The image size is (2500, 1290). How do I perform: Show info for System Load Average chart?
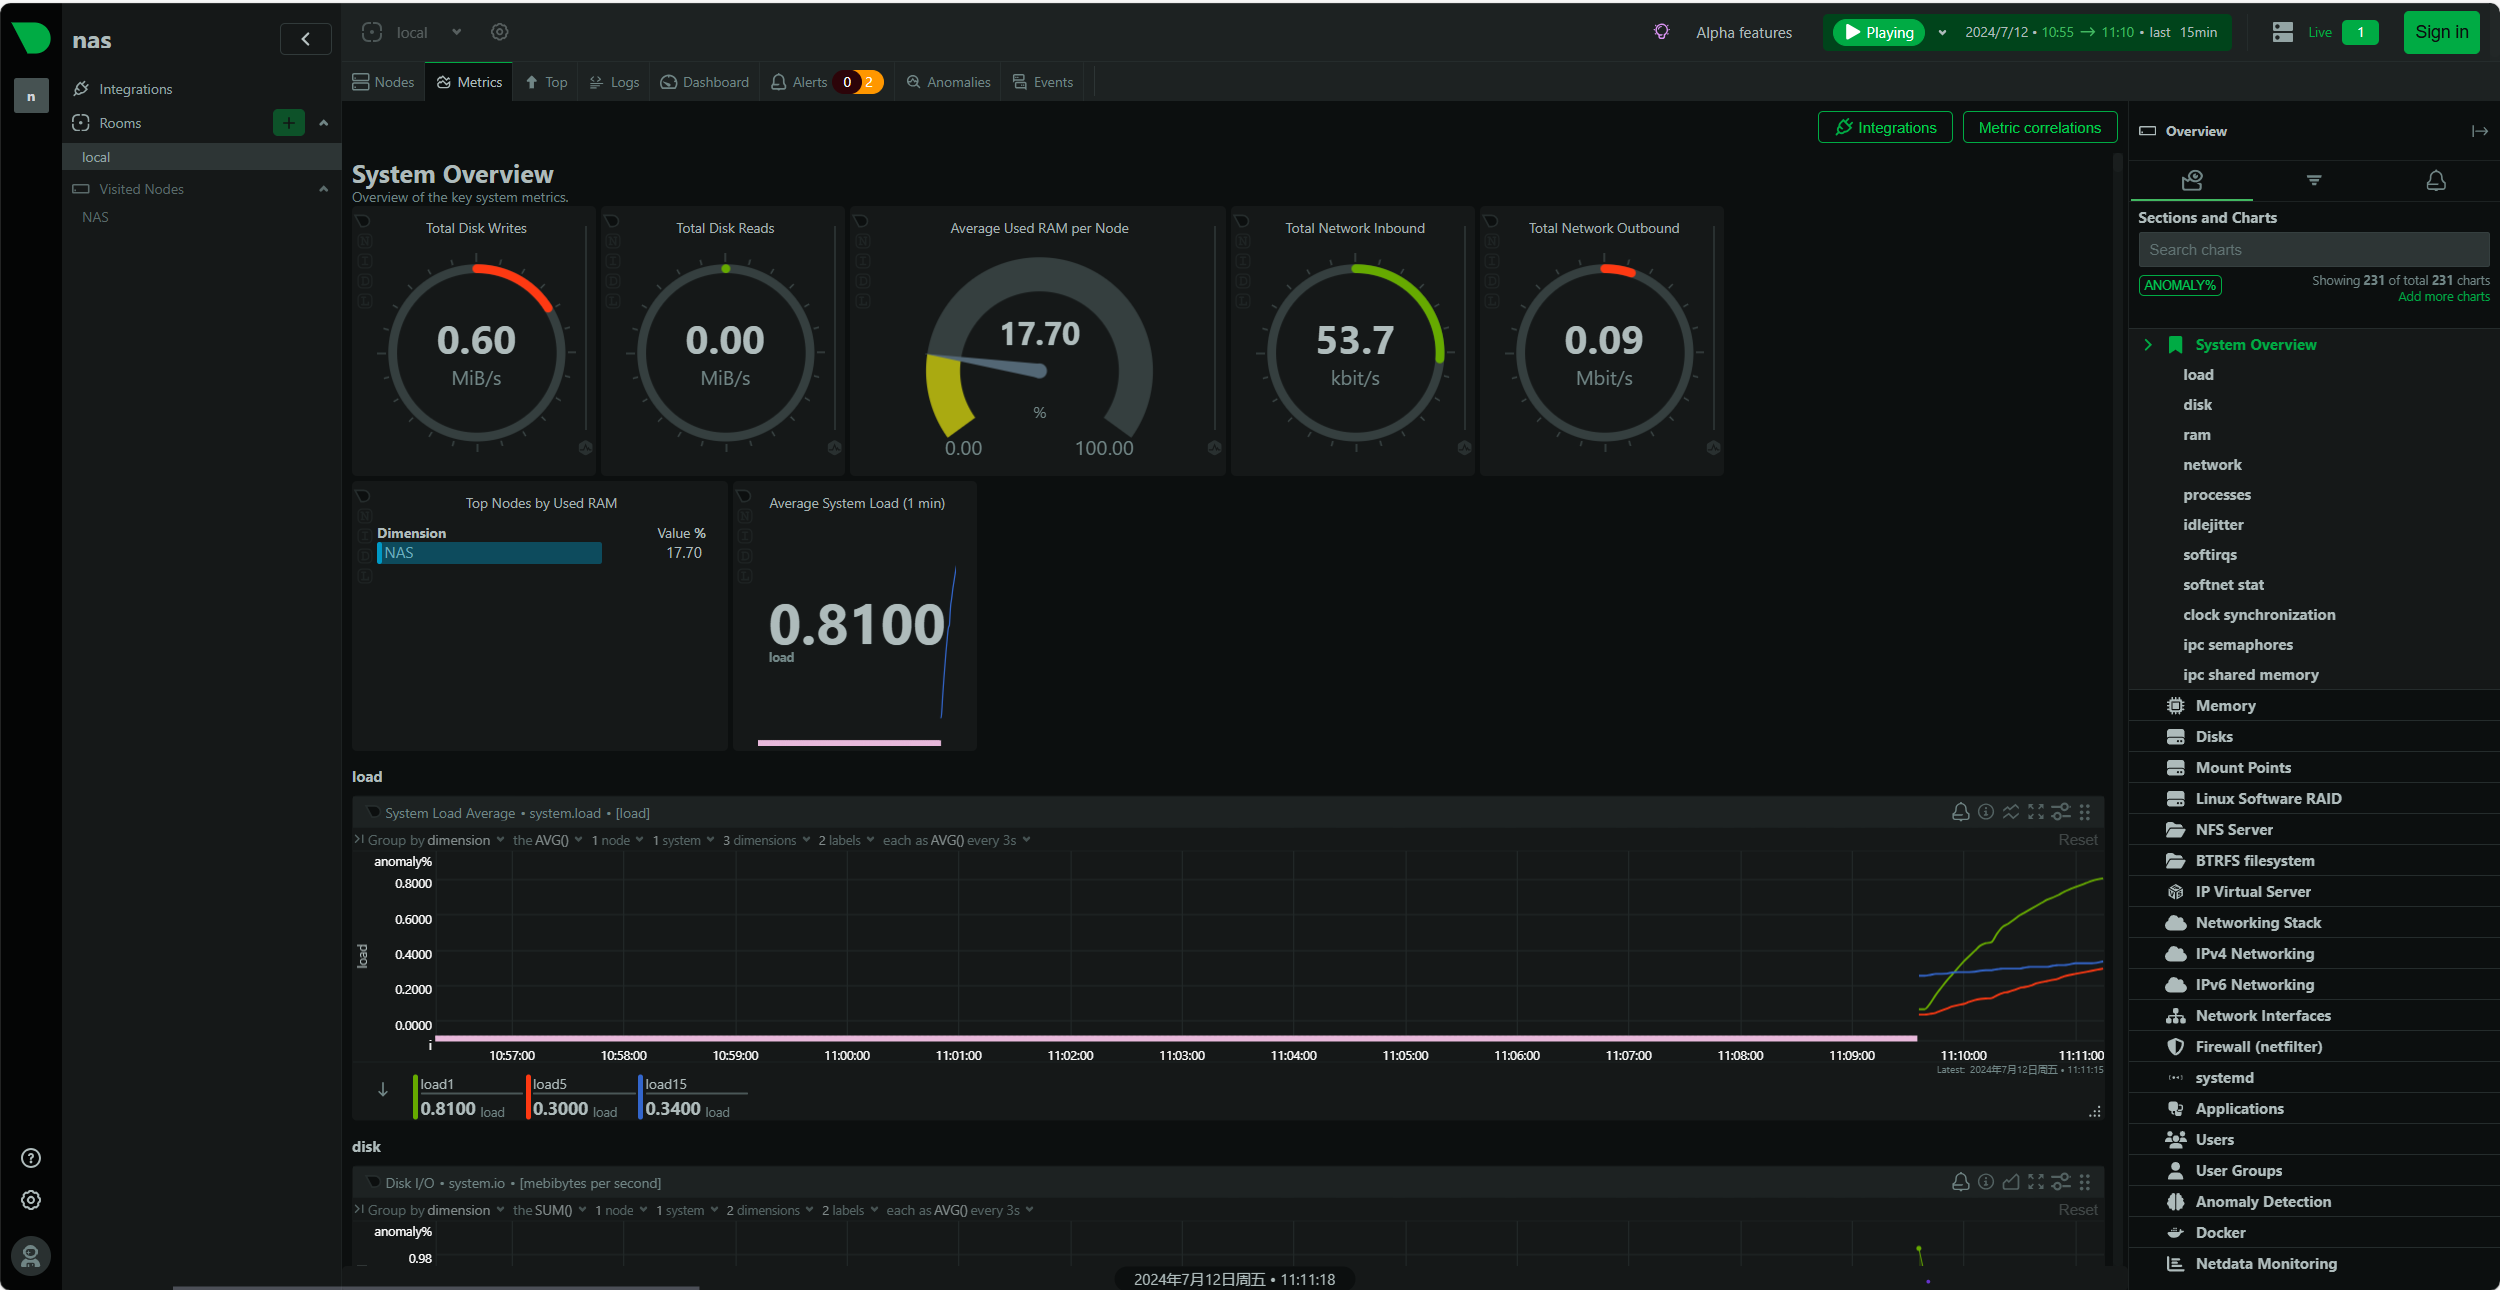pyautogui.click(x=1986, y=812)
